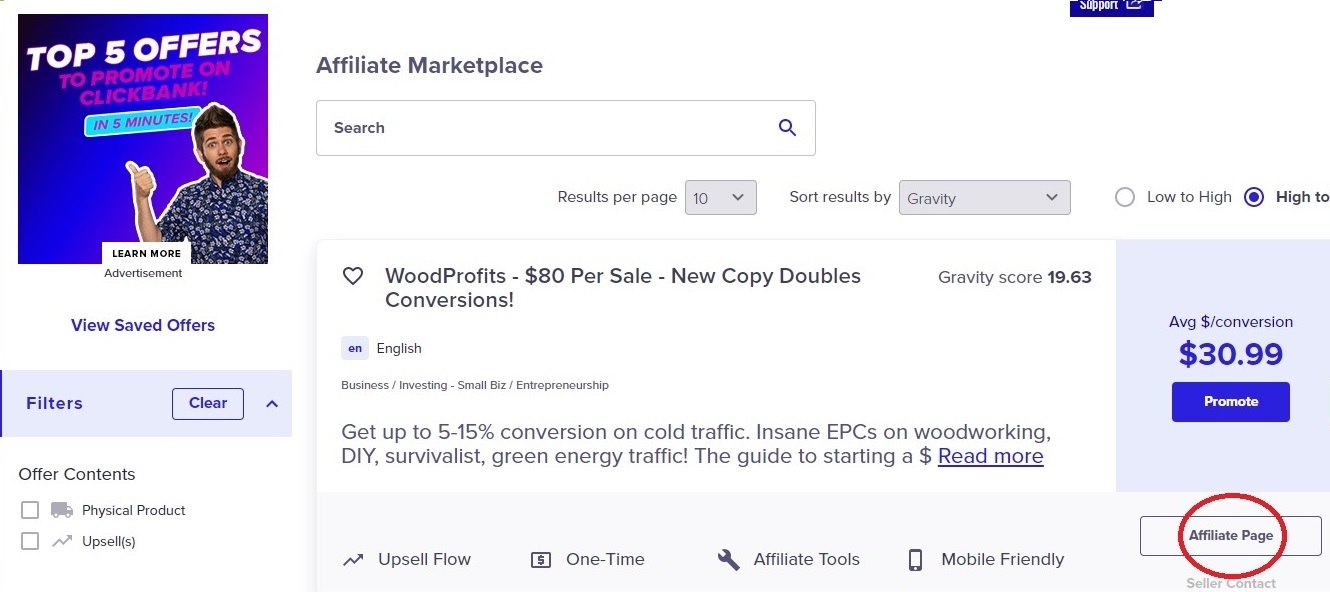The width and height of the screenshot is (1330, 592).
Task: Select the High to Low radio button
Action: pyautogui.click(x=1254, y=197)
